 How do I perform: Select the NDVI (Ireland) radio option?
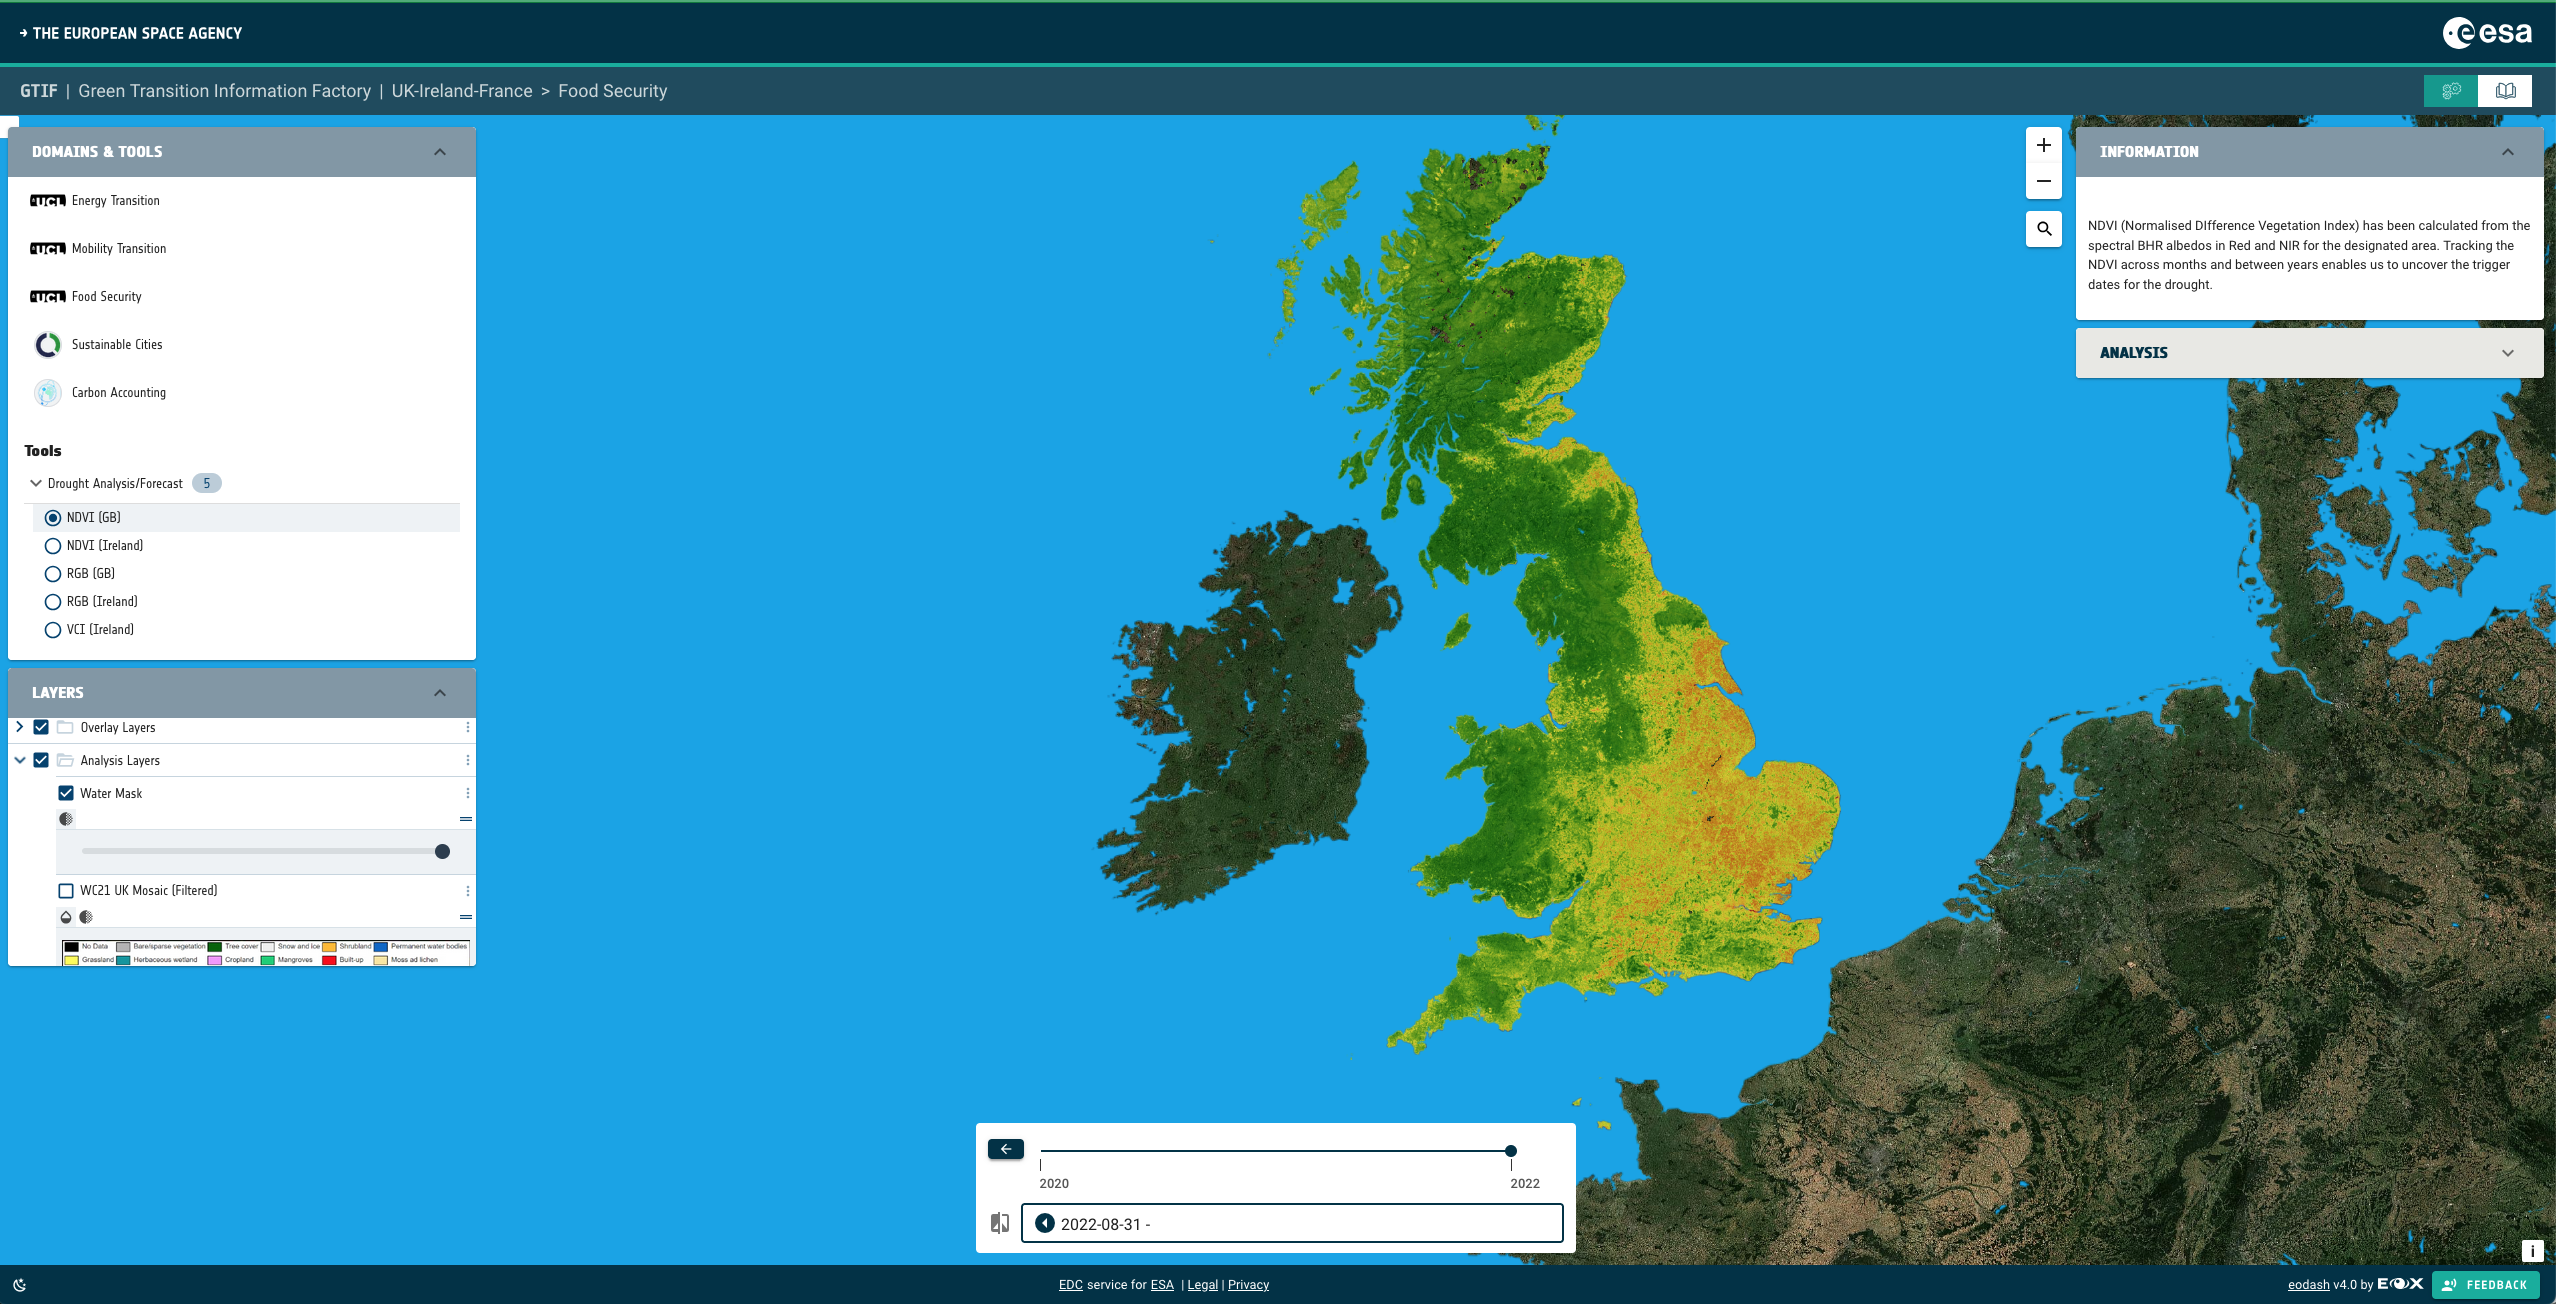[x=53, y=546]
